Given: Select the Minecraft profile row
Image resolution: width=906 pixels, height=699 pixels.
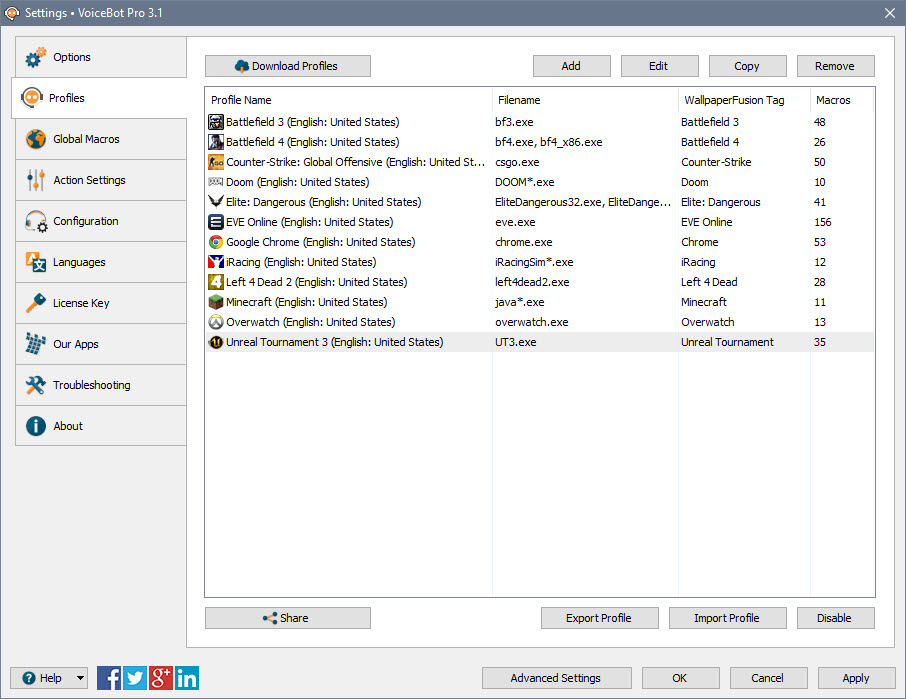Looking at the screenshot, I should pyautogui.click(x=300, y=302).
